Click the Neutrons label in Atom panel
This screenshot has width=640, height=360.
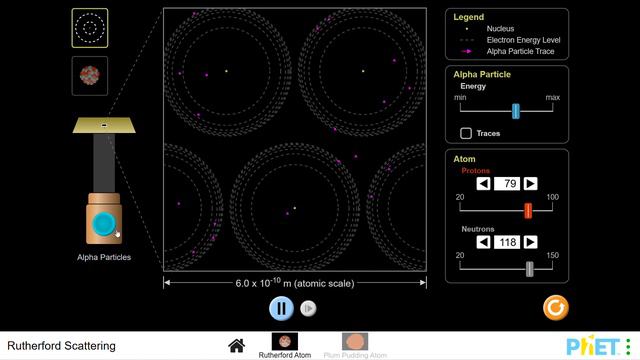coord(478,229)
